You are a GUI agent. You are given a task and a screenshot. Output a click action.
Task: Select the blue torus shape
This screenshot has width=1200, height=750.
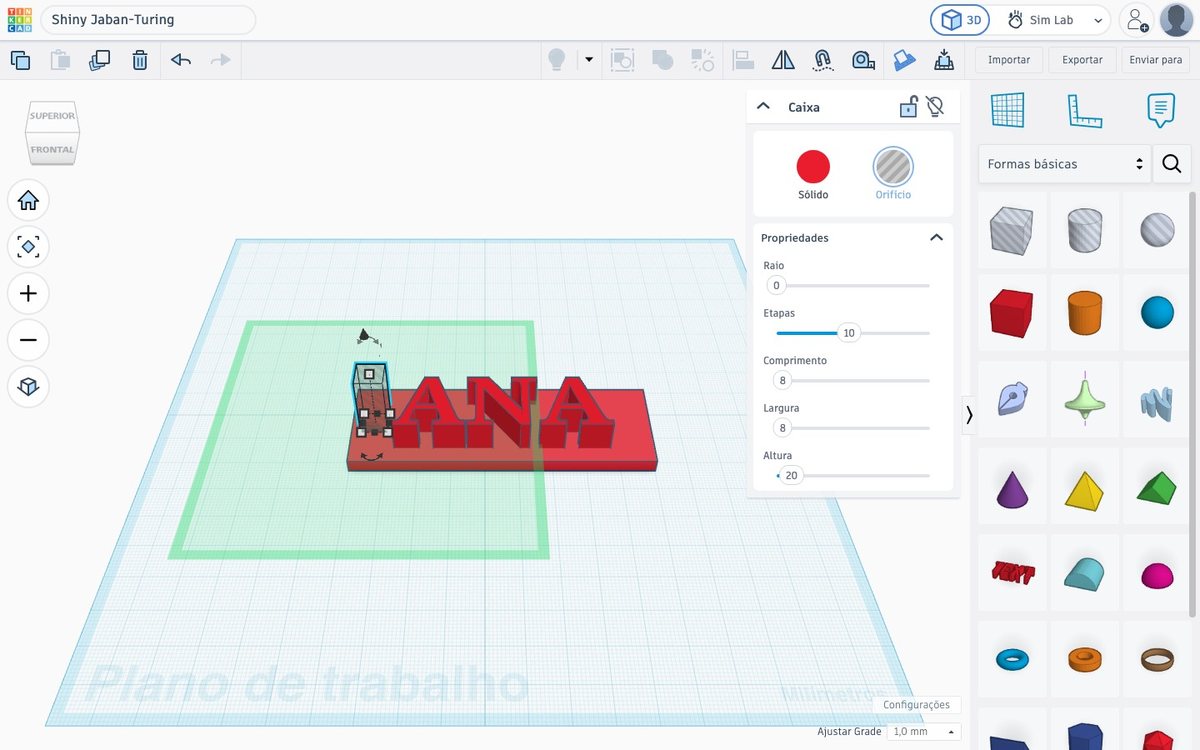click(x=1013, y=659)
